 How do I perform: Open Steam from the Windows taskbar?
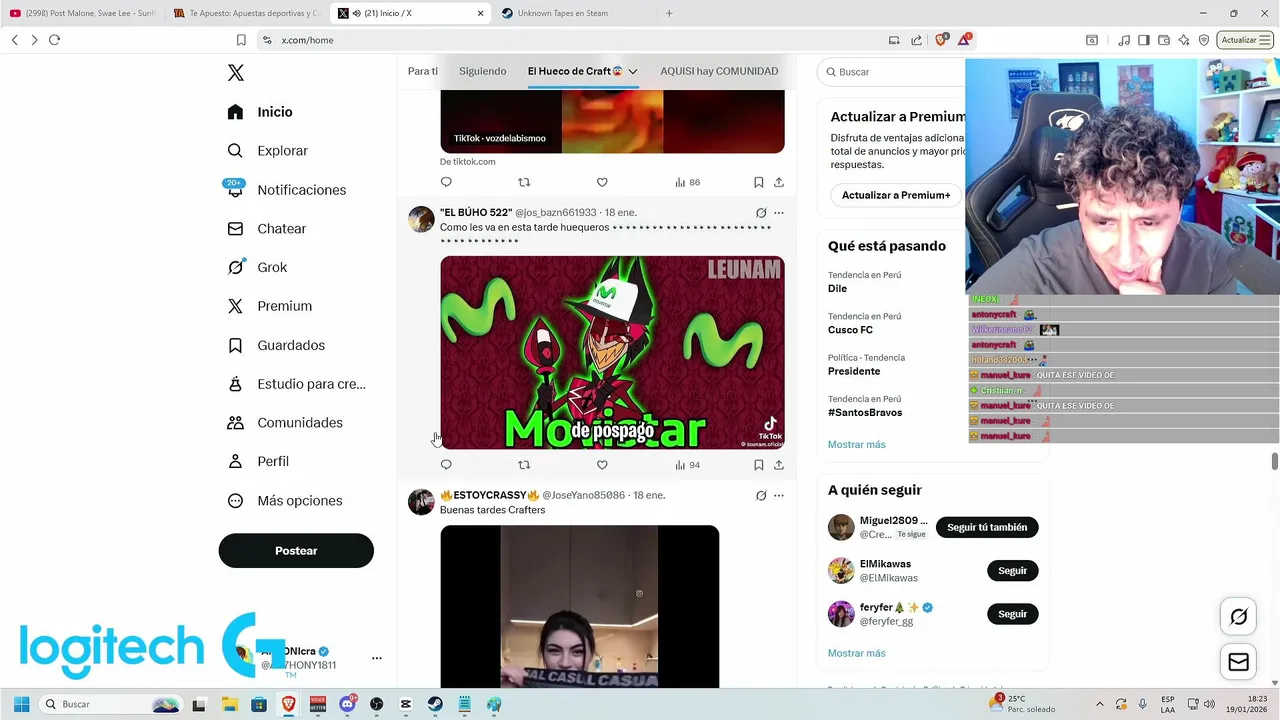coord(434,704)
